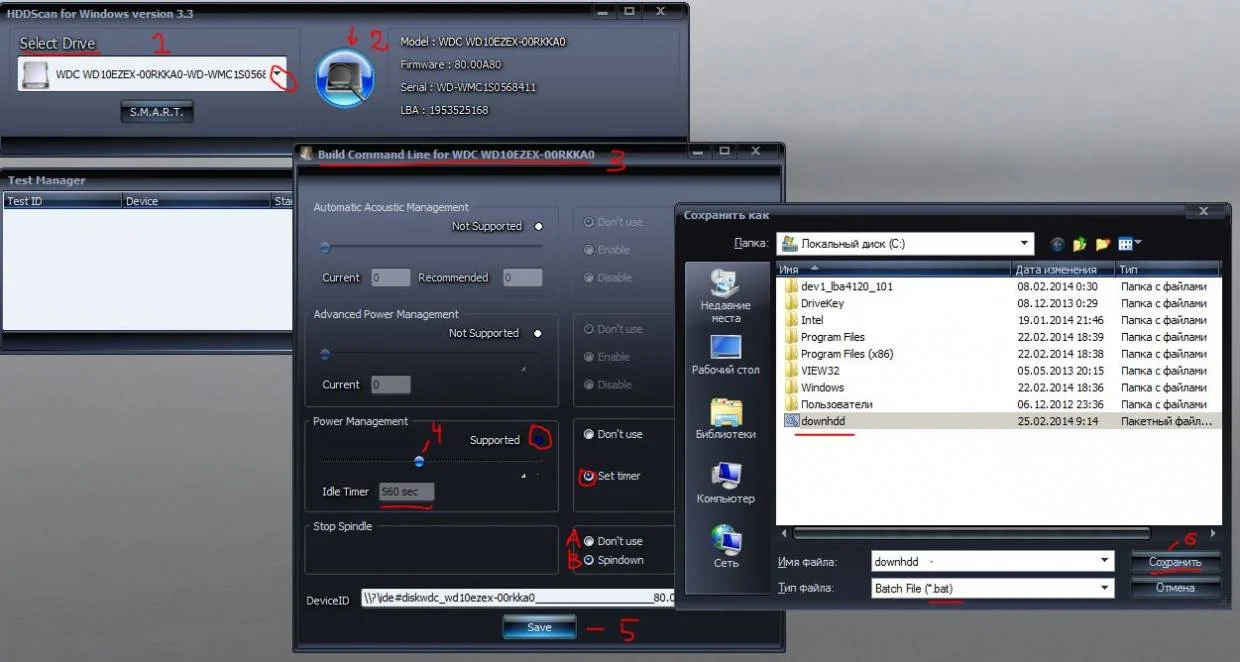This screenshot has width=1240, height=662.
Task: Click the folder icon next to VIEW32
Action: pos(791,370)
